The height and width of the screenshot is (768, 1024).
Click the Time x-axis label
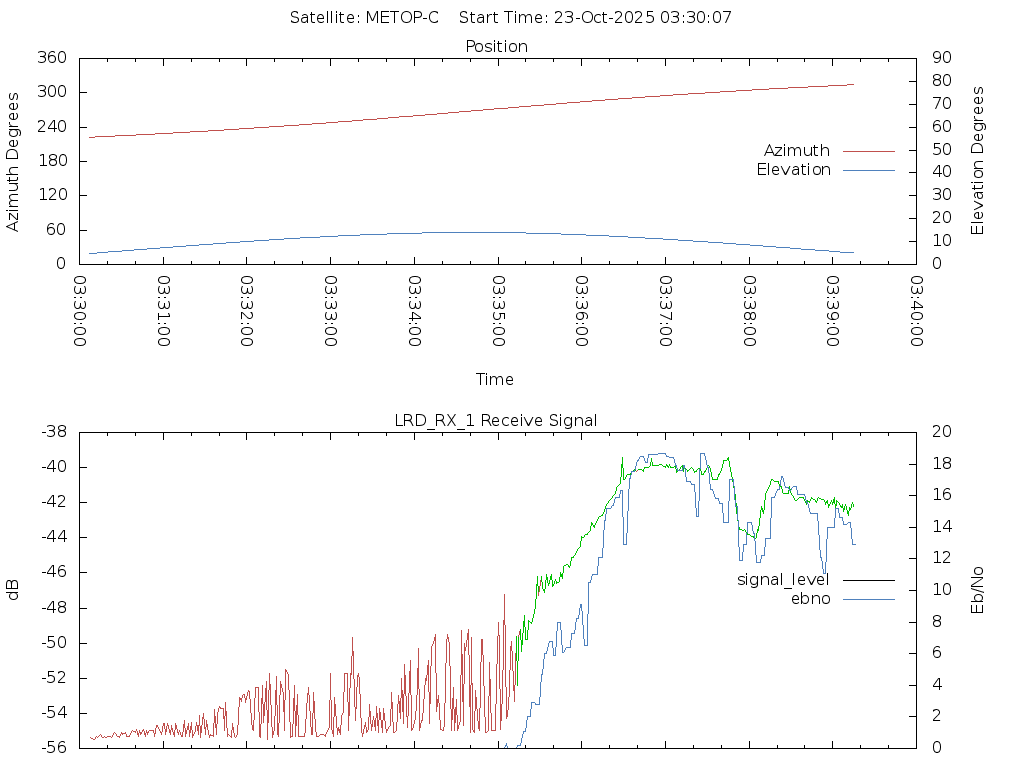[x=495, y=380]
